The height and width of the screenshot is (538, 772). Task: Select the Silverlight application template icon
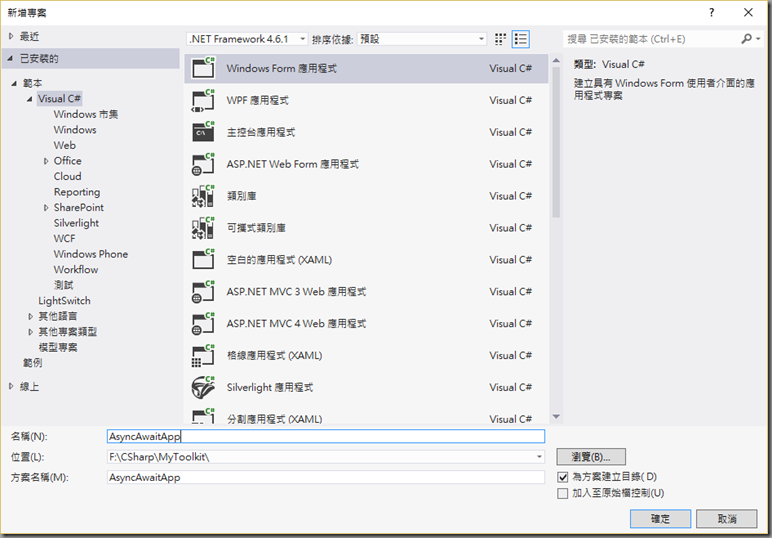(203, 387)
